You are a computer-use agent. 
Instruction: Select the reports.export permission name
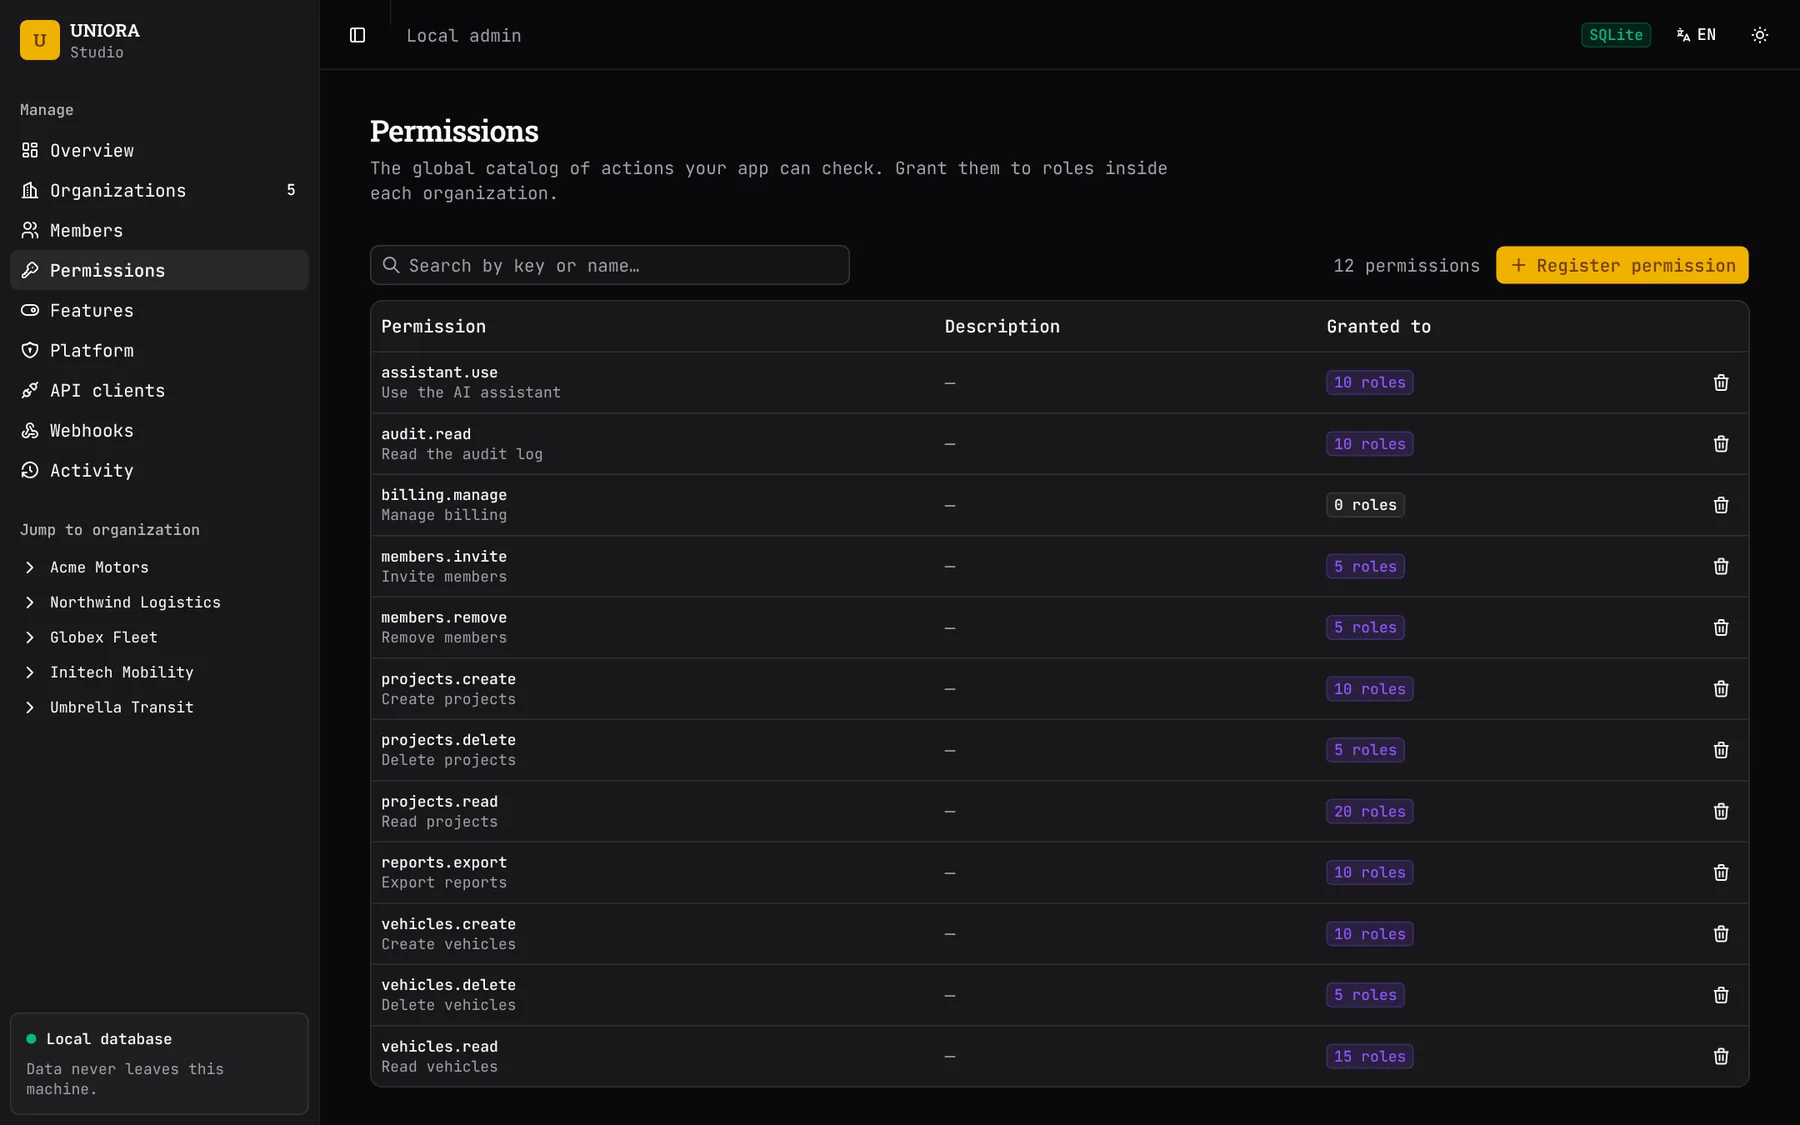(444, 862)
